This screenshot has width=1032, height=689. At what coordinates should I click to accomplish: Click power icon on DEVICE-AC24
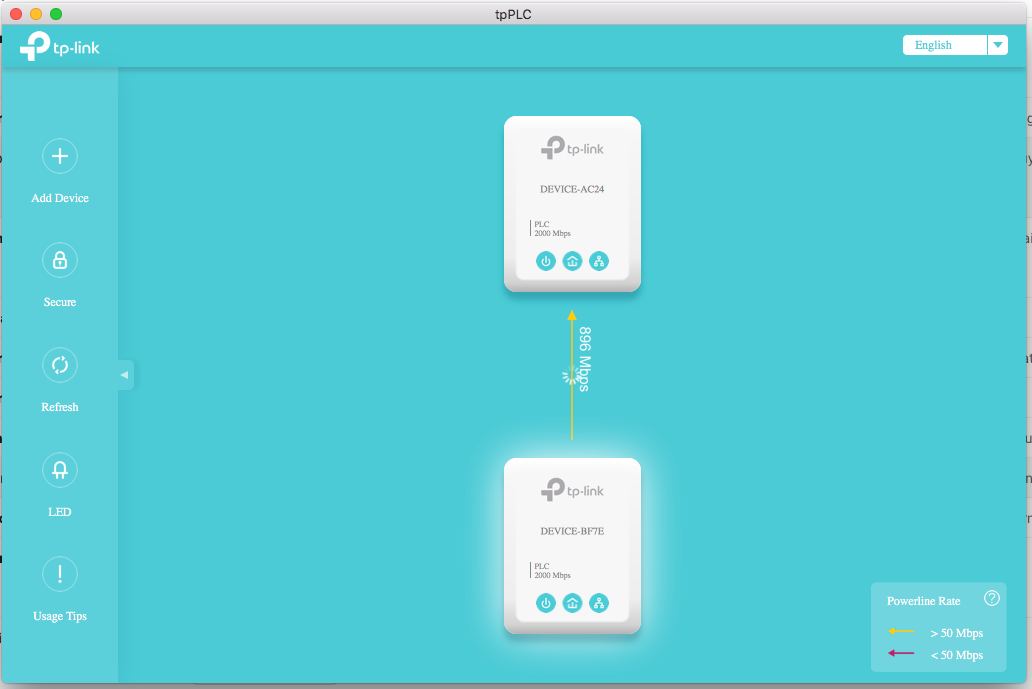point(546,262)
